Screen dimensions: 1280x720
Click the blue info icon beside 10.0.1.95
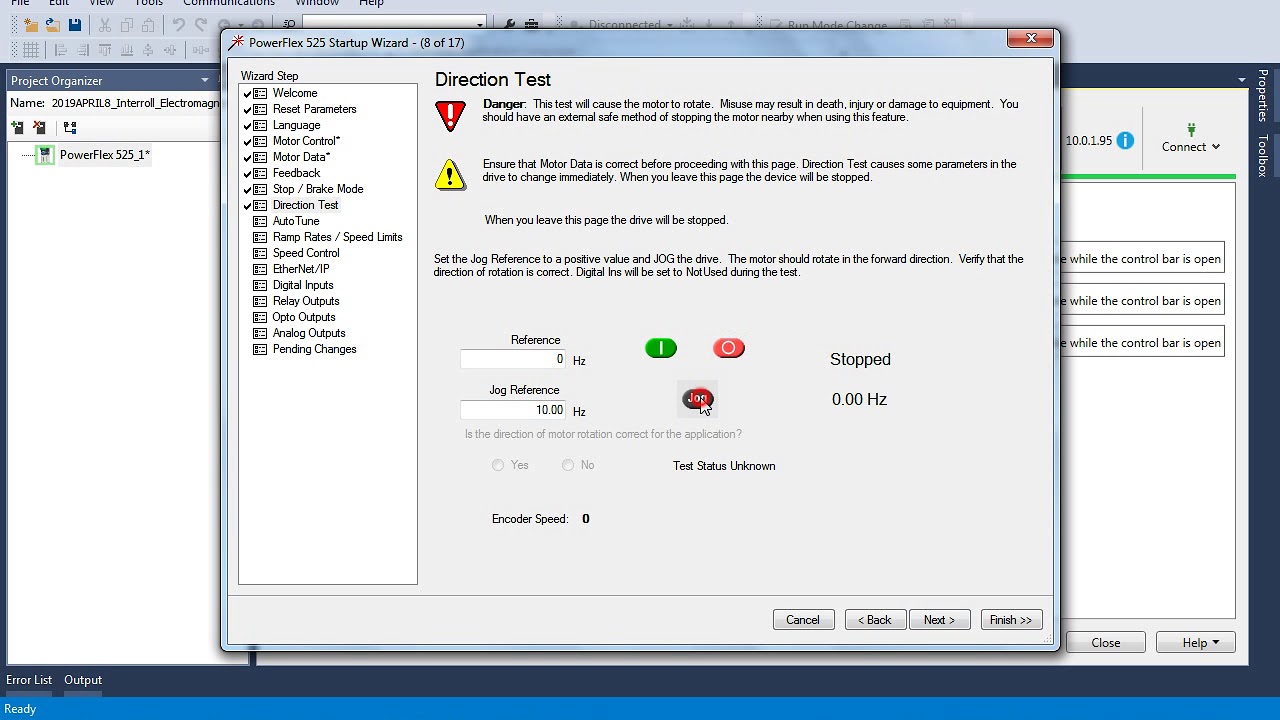click(1125, 141)
